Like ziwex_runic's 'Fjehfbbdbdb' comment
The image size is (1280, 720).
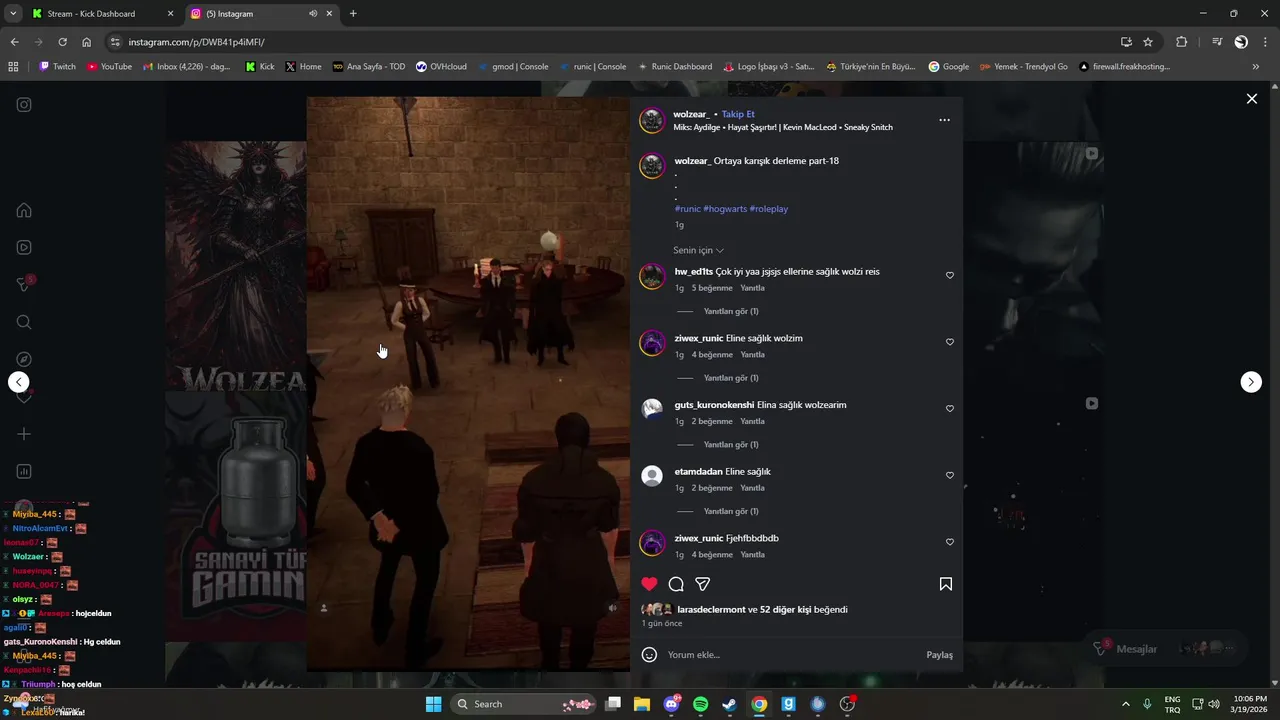[950, 542]
